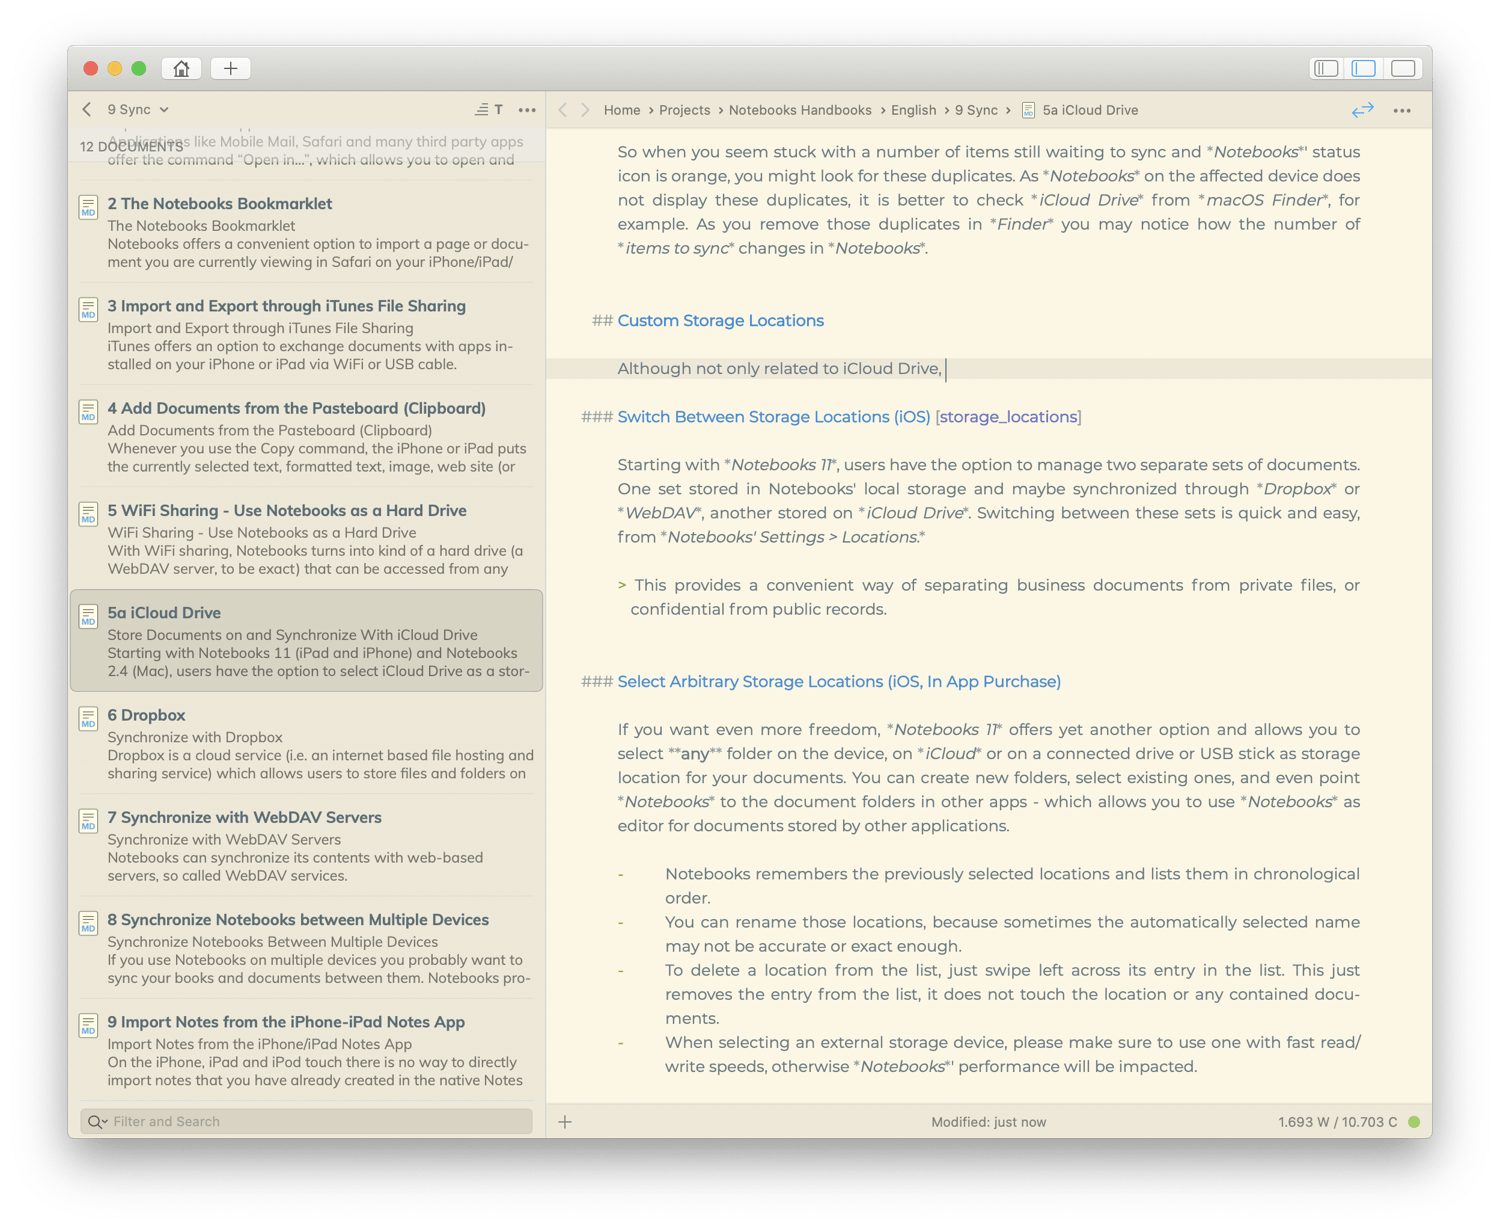Click markdown icon of 5a iCloud Drive
Viewport: 1500px width, 1227px height.
pyautogui.click(x=88, y=616)
